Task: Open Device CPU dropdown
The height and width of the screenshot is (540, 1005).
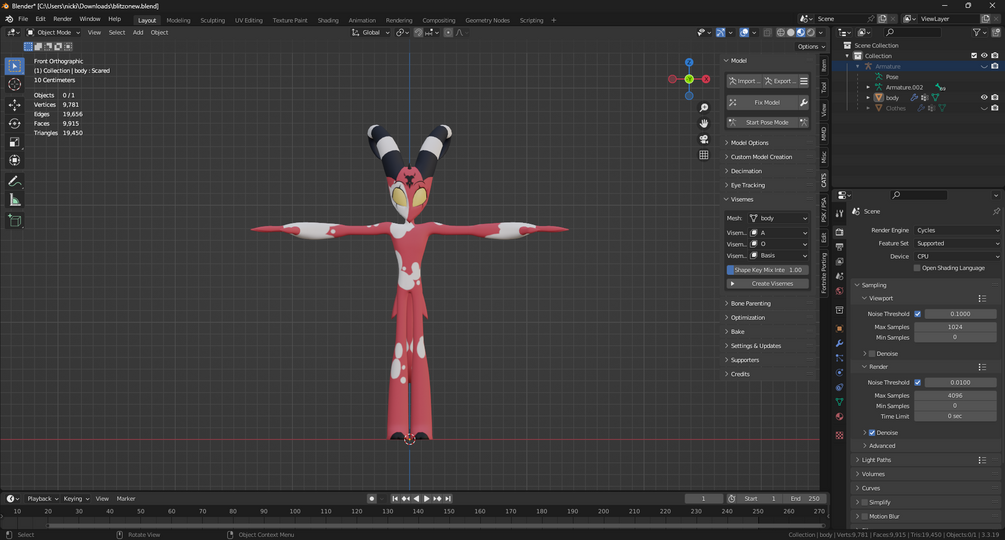Action: click(x=958, y=256)
